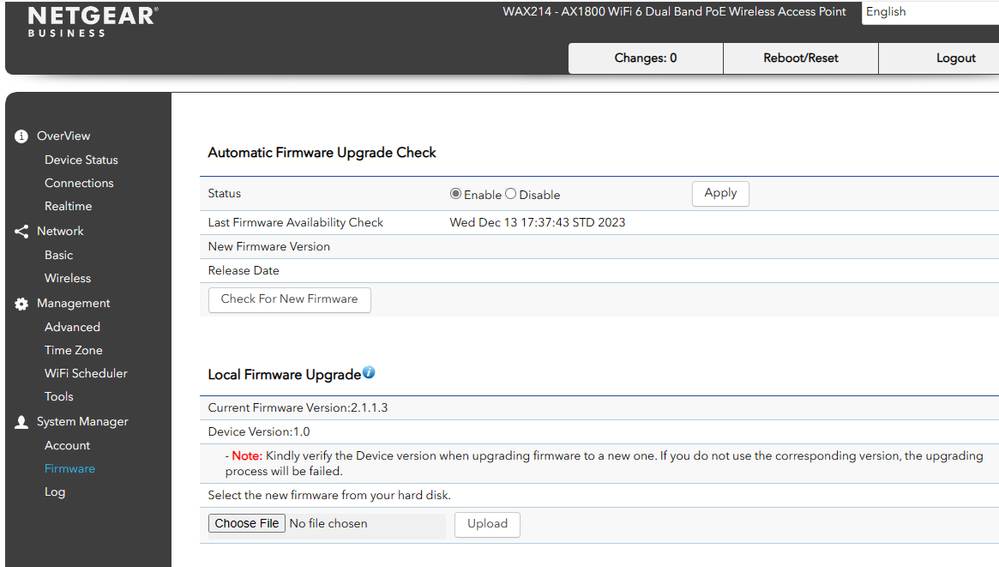Click the OverView info icon in sidebar
The image size is (999, 567).
[x=21, y=136]
